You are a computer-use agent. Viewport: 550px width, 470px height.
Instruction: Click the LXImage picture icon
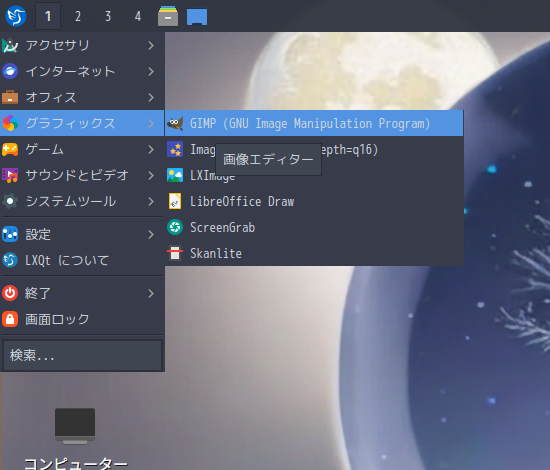(175, 175)
